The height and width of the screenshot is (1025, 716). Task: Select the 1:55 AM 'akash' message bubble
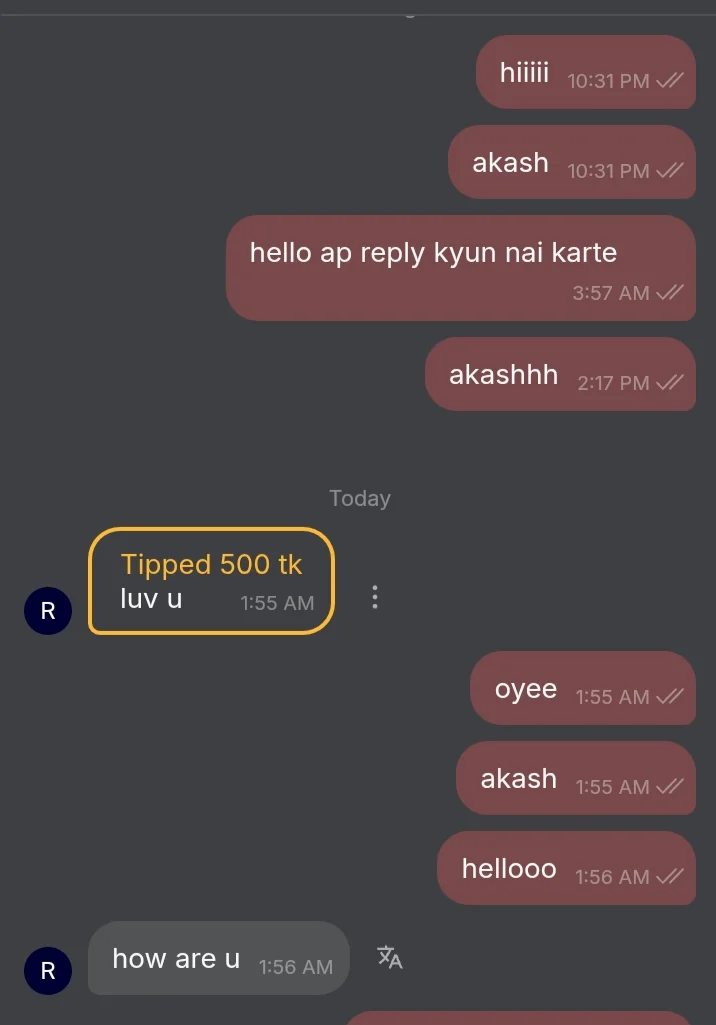(x=576, y=778)
